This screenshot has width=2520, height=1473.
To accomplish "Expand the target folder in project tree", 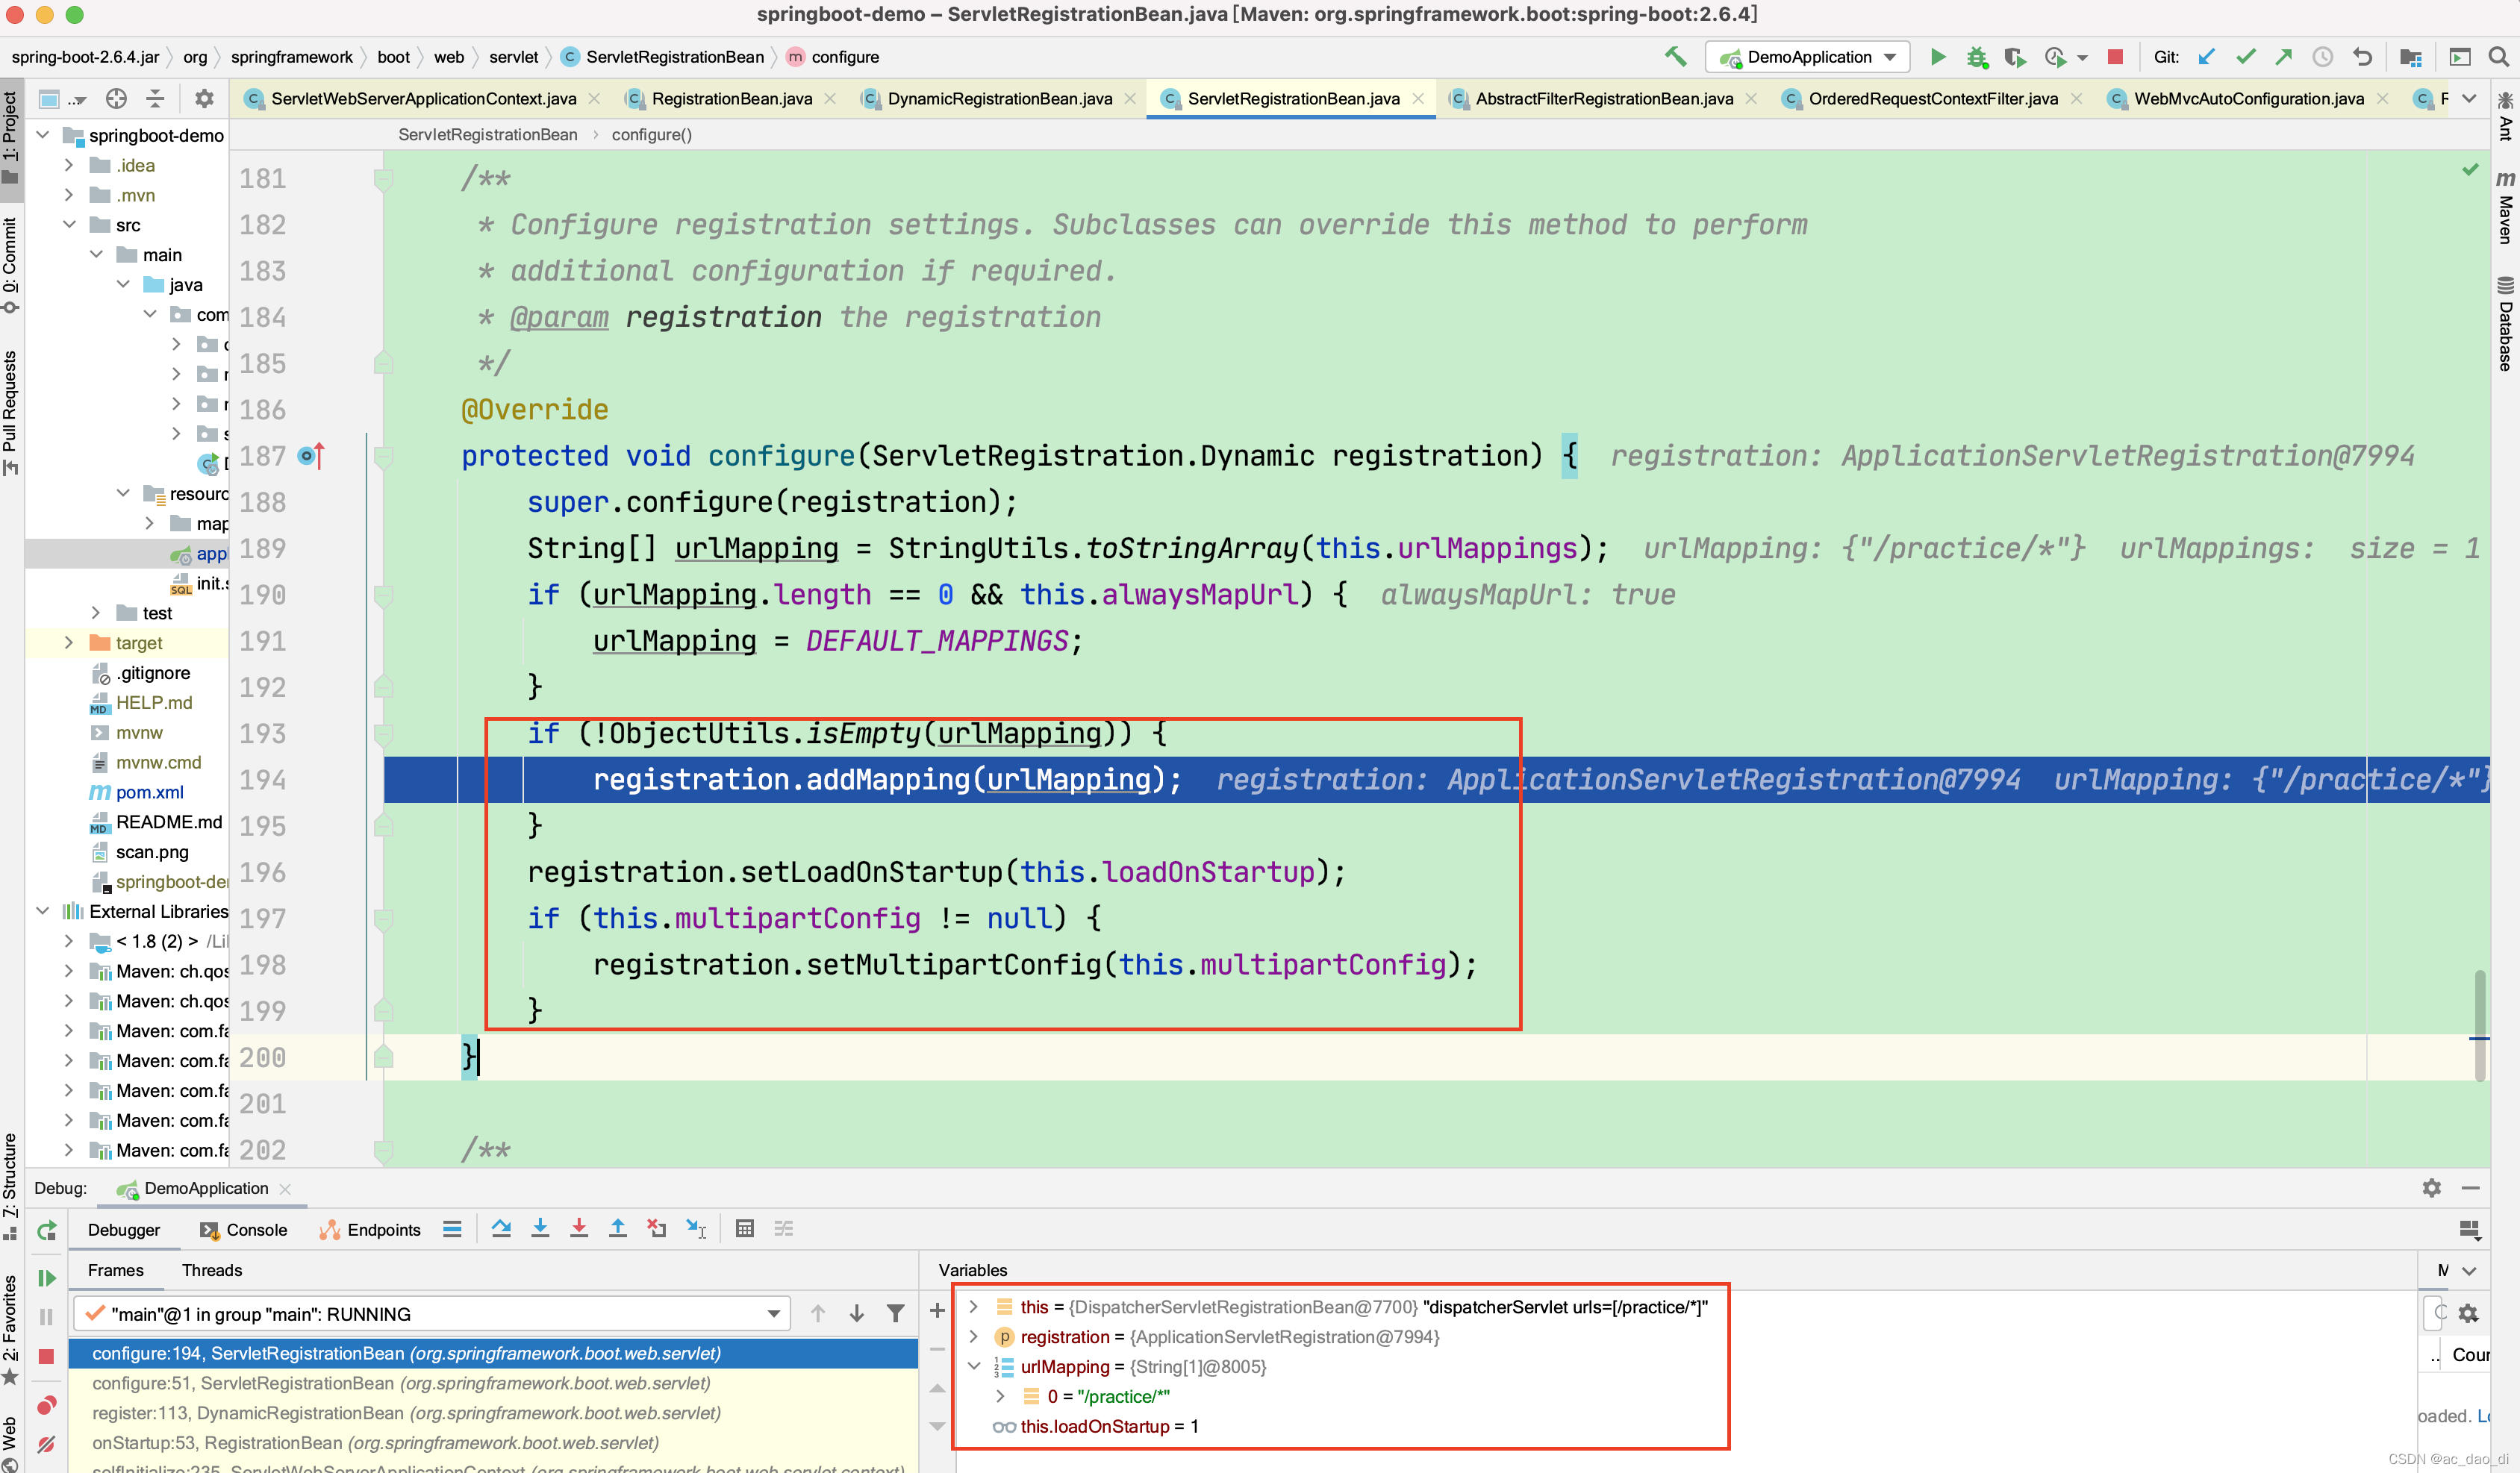I will point(69,643).
